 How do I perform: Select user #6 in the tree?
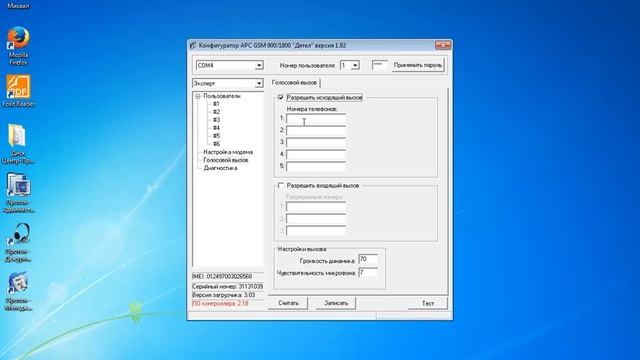216,144
